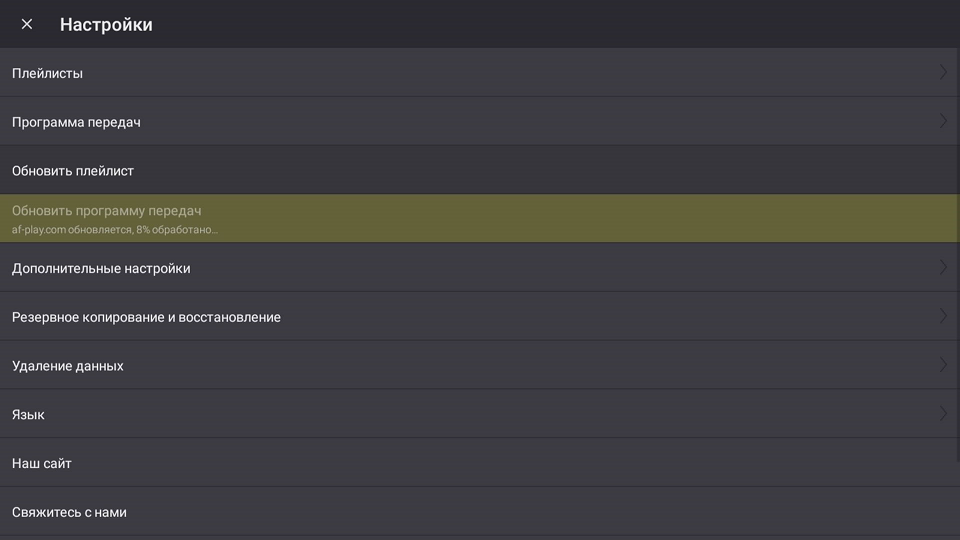This screenshot has height=540, width=960.
Task: Open the Плейлисты settings item
Action: pyautogui.click(x=47, y=73)
